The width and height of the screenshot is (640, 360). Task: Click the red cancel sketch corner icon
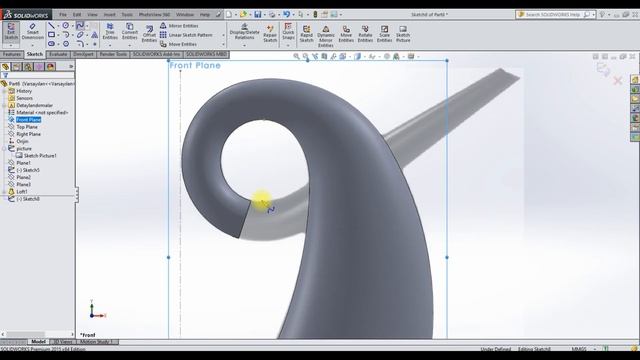tap(618, 81)
